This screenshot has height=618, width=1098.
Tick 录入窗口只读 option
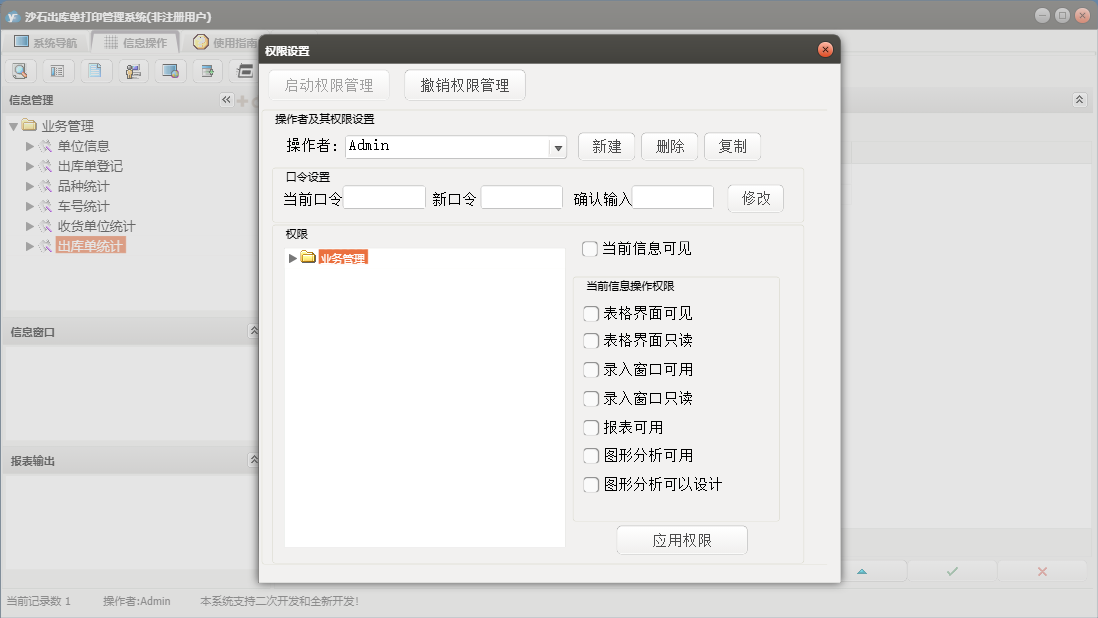coord(591,399)
